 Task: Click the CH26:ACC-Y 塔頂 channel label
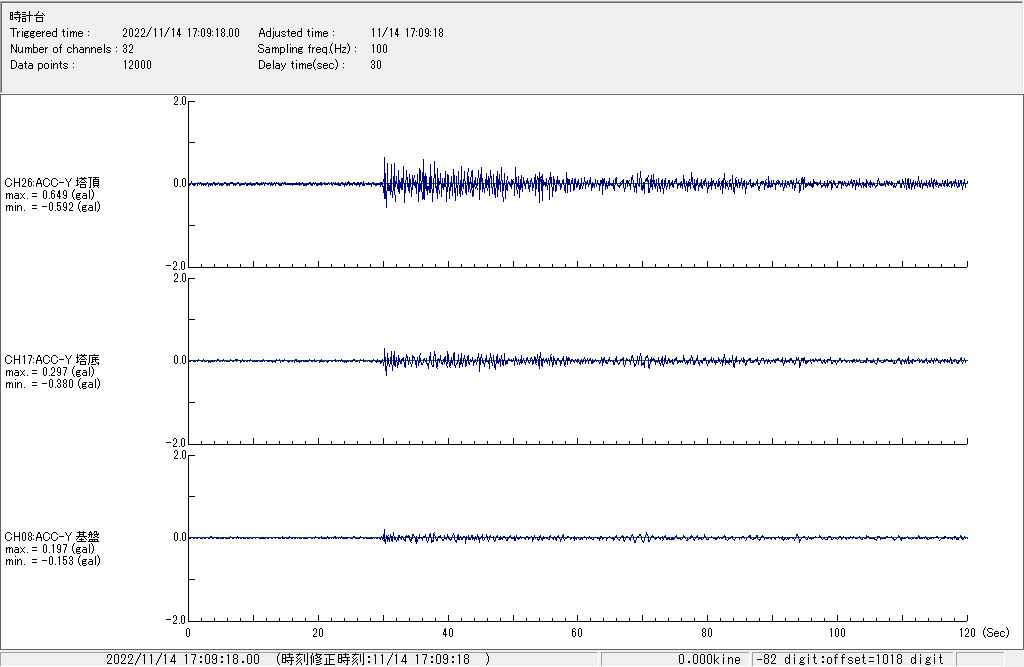(x=52, y=183)
